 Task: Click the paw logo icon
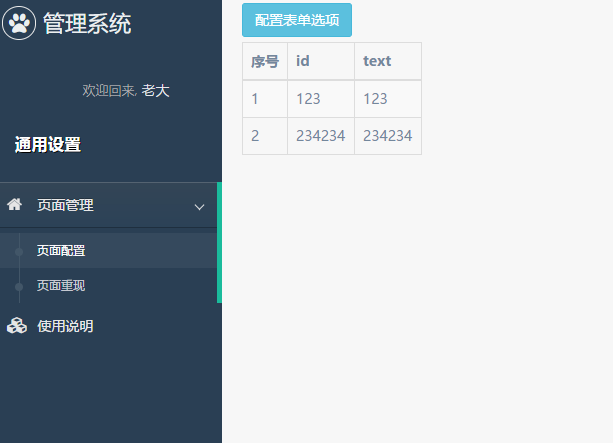point(19,23)
